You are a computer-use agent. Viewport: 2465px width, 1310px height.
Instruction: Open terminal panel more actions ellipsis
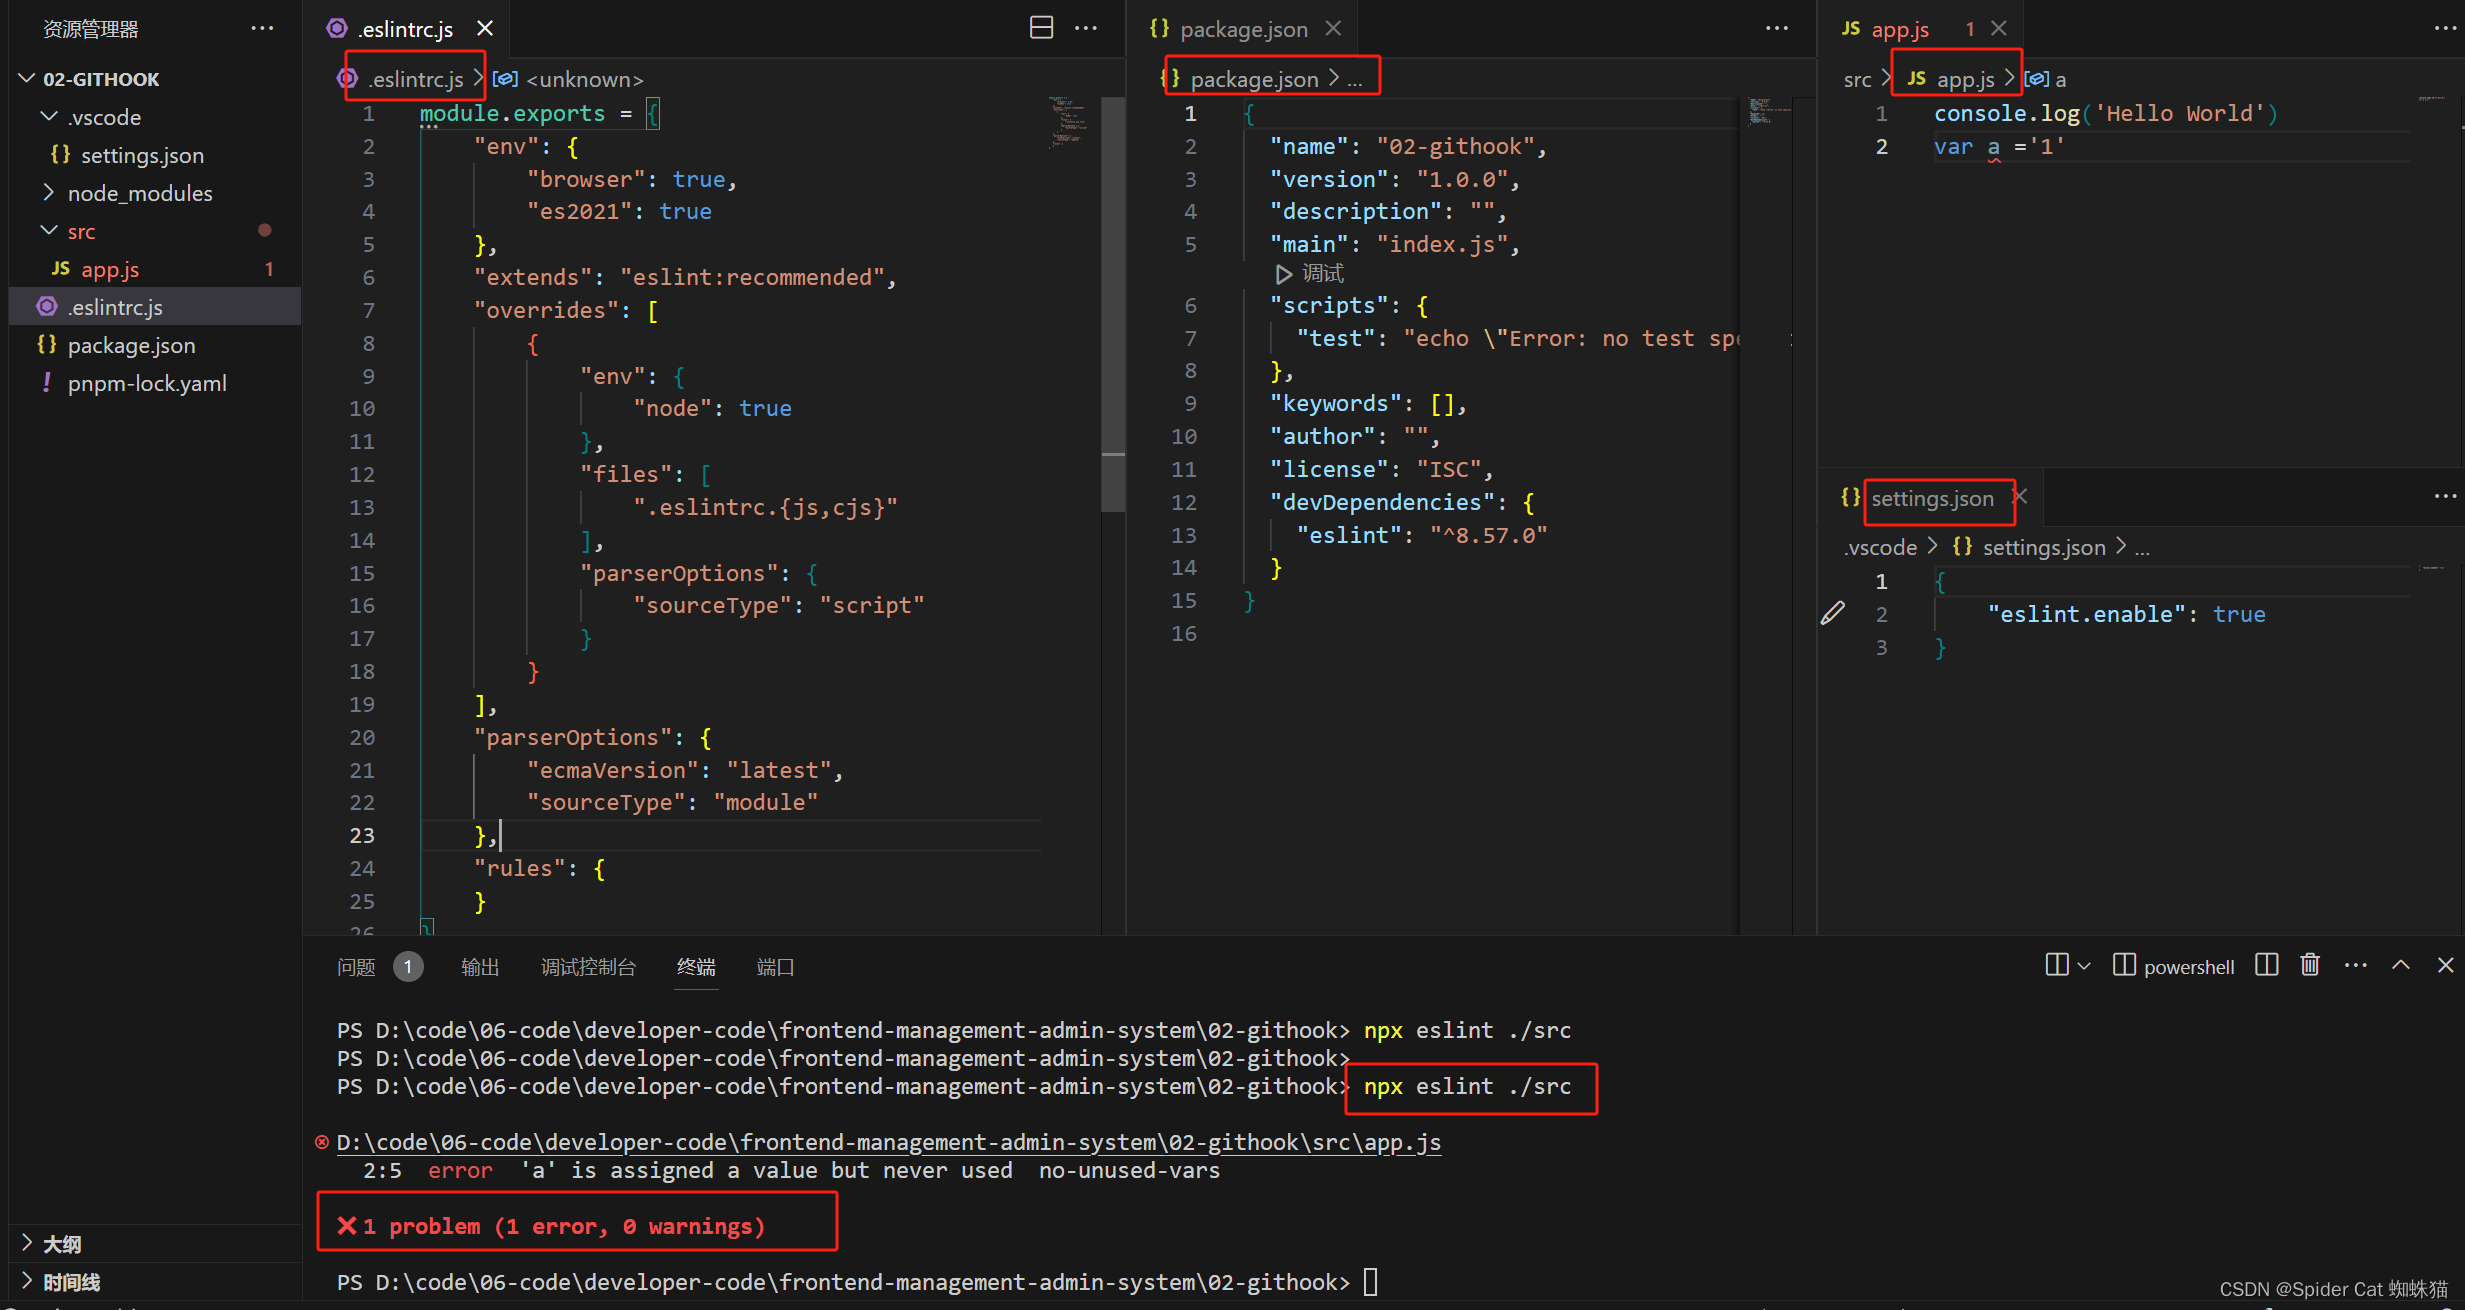point(2356,965)
